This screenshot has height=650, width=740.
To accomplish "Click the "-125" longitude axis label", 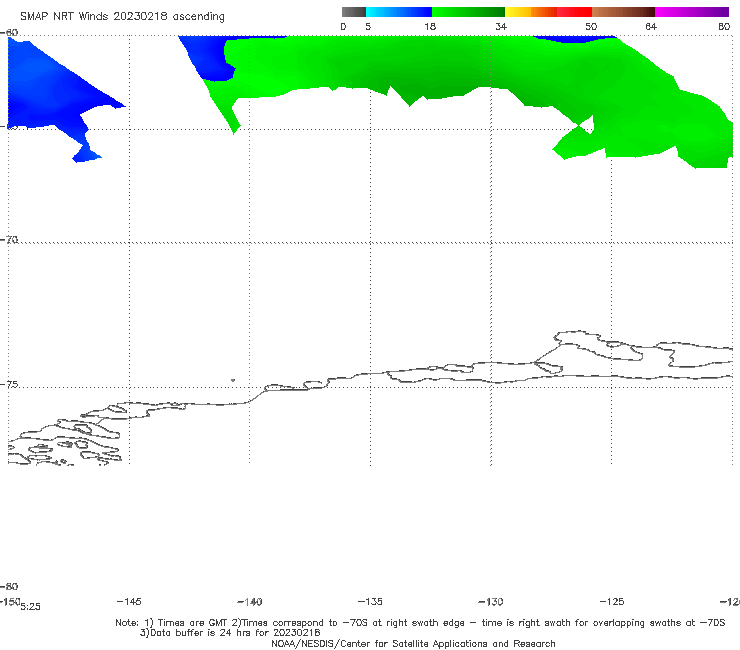I will pos(612,602).
